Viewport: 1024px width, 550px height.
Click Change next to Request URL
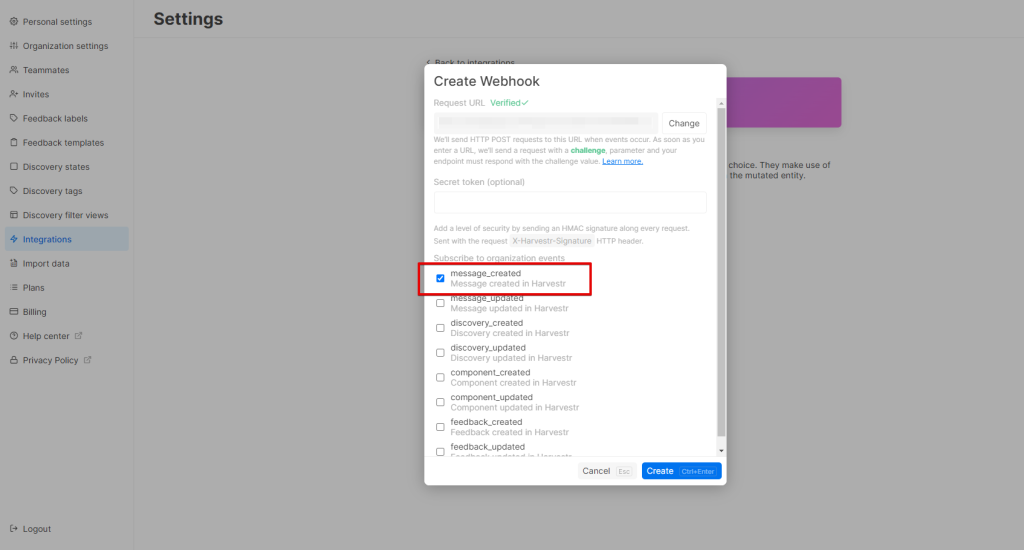point(684,123)
